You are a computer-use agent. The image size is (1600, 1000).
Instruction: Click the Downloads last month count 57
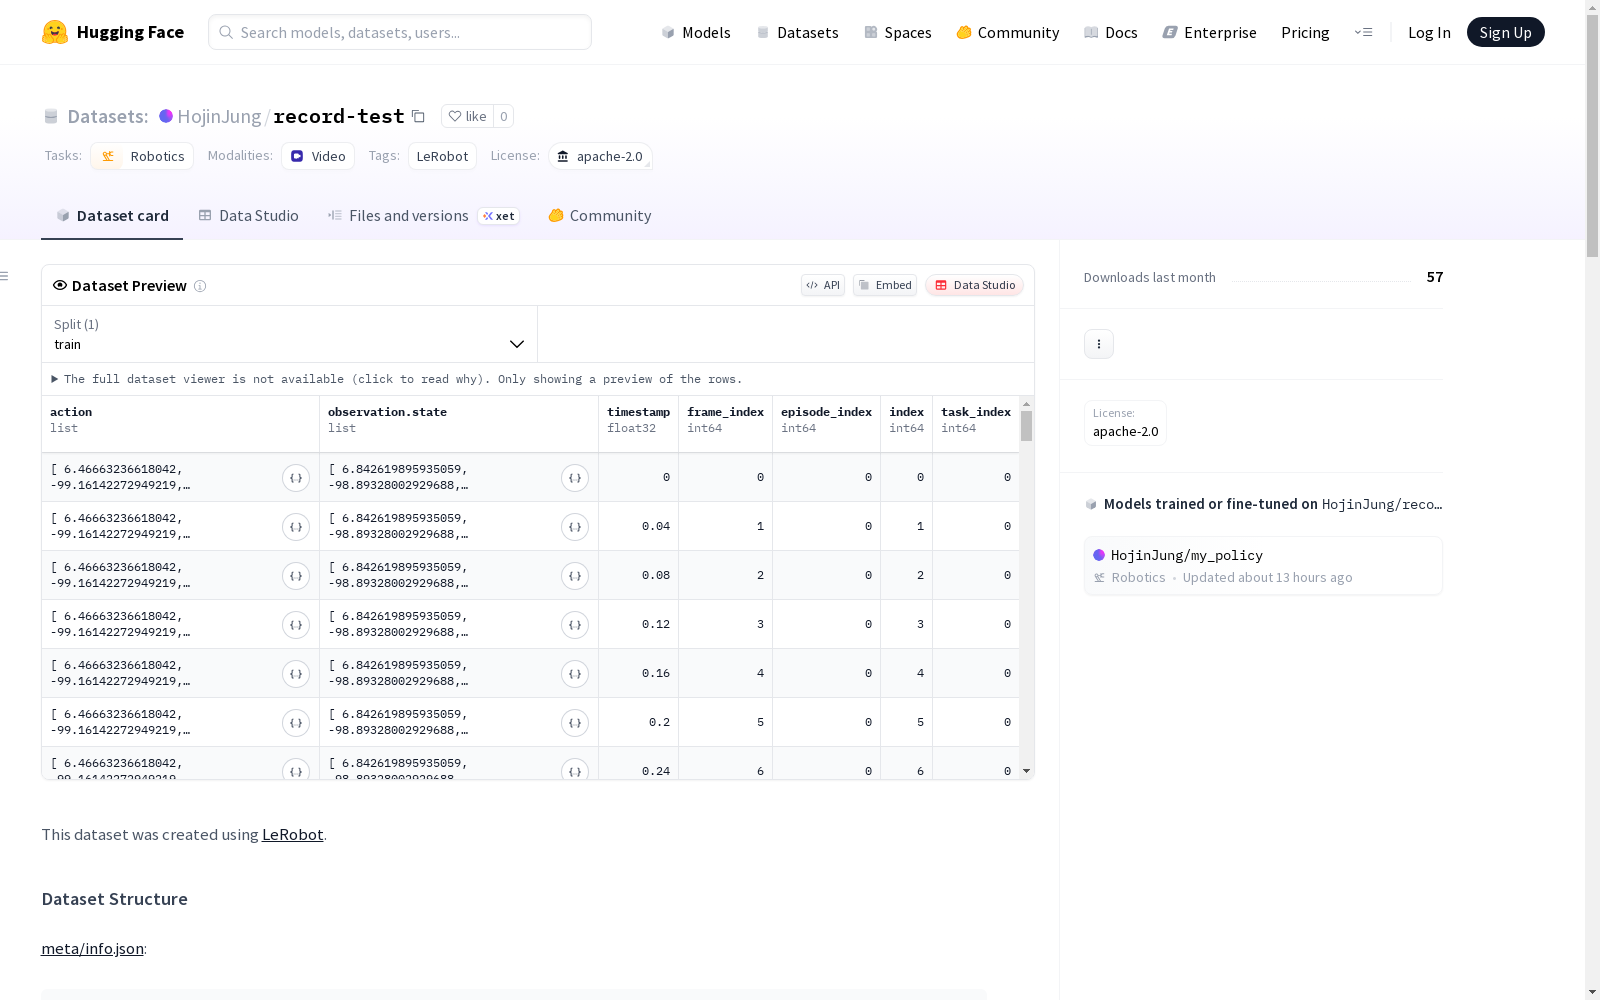click(x=1435, y=277)
